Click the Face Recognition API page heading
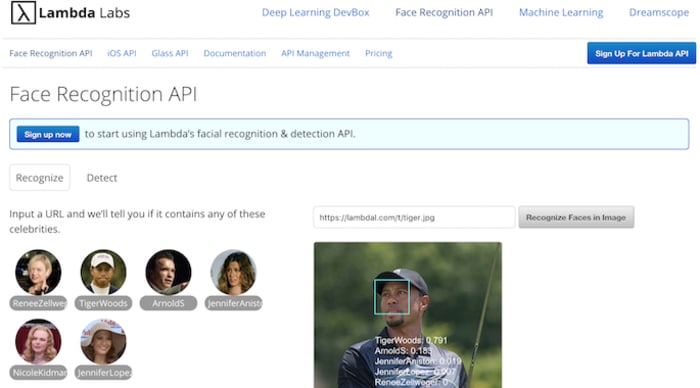Viewport: 700px width, 388px height. click(103, 94)
